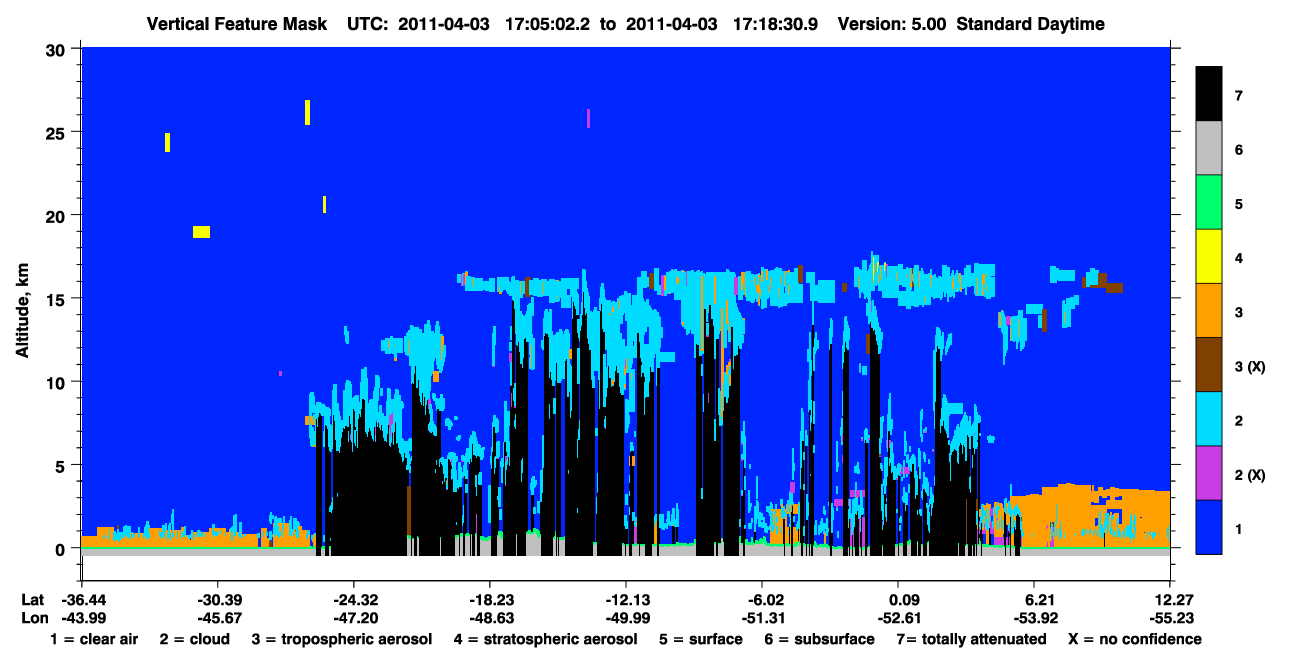Click longitude value '-52.61'
The image size is (1300, 667).
coord(899,618)
